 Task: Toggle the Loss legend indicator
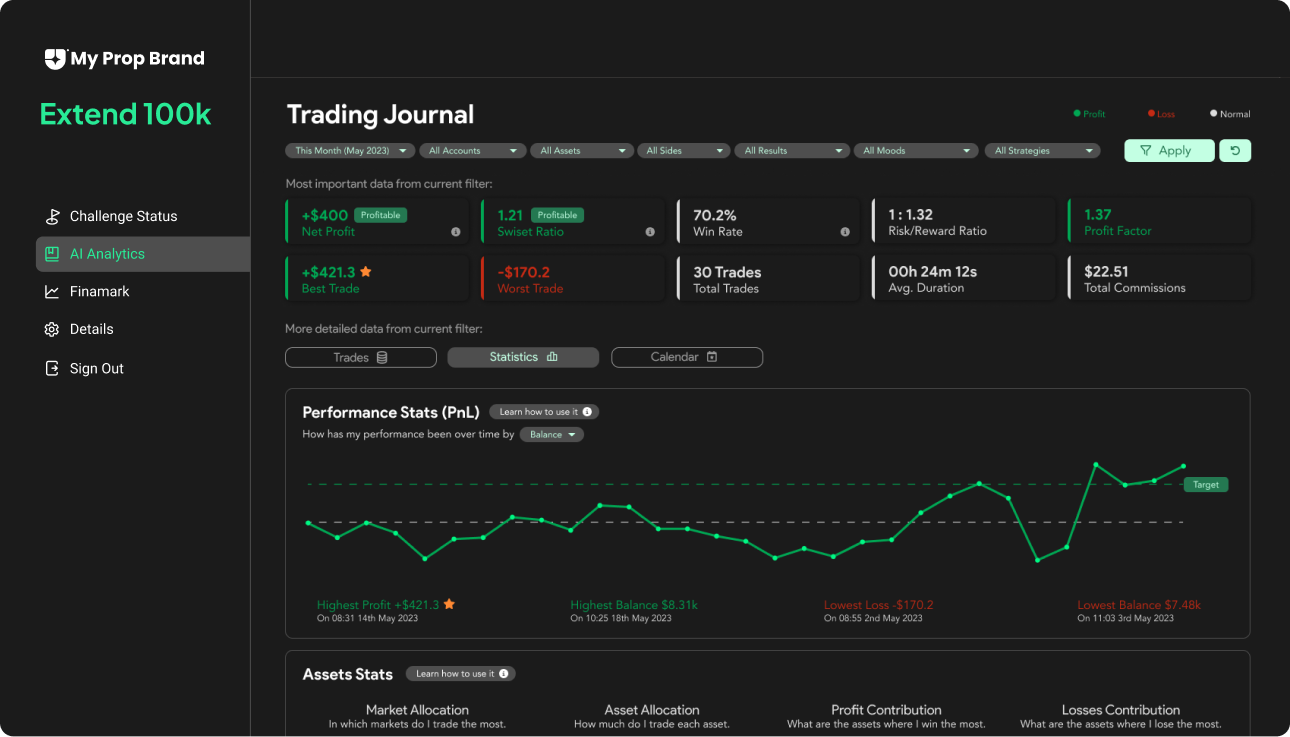point(1161,114)
